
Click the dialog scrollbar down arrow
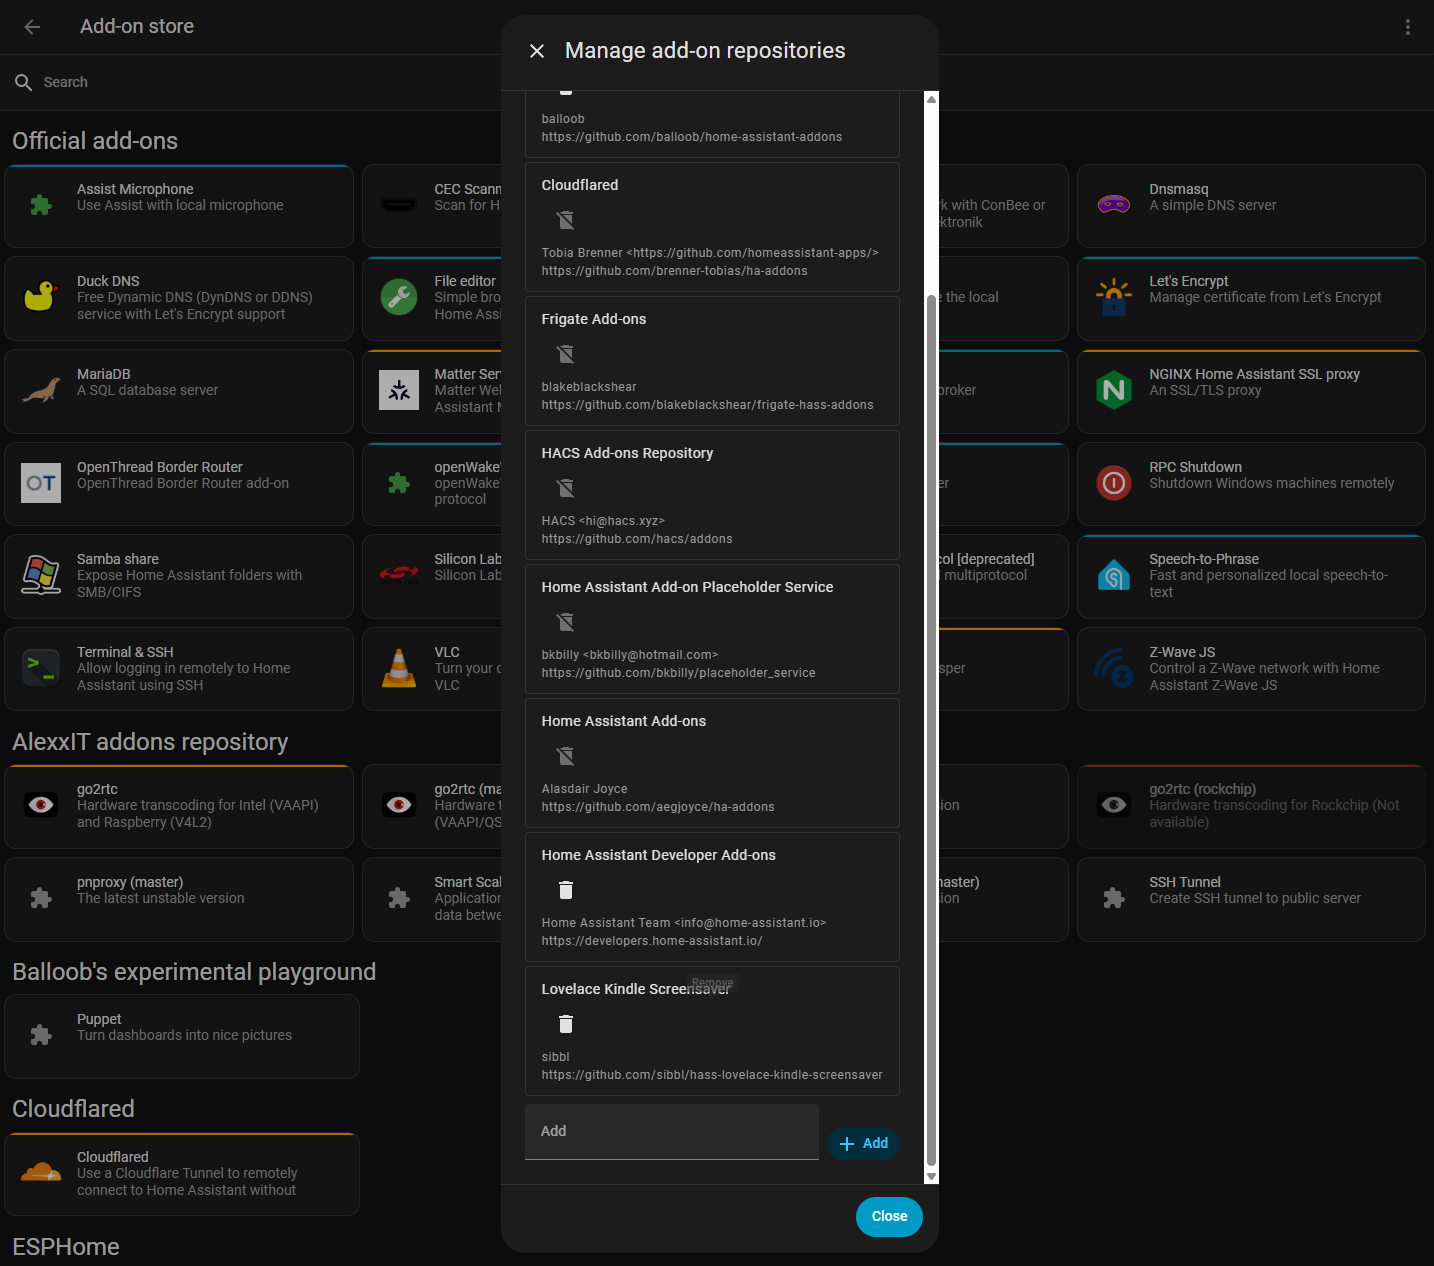coord(932,1176)
